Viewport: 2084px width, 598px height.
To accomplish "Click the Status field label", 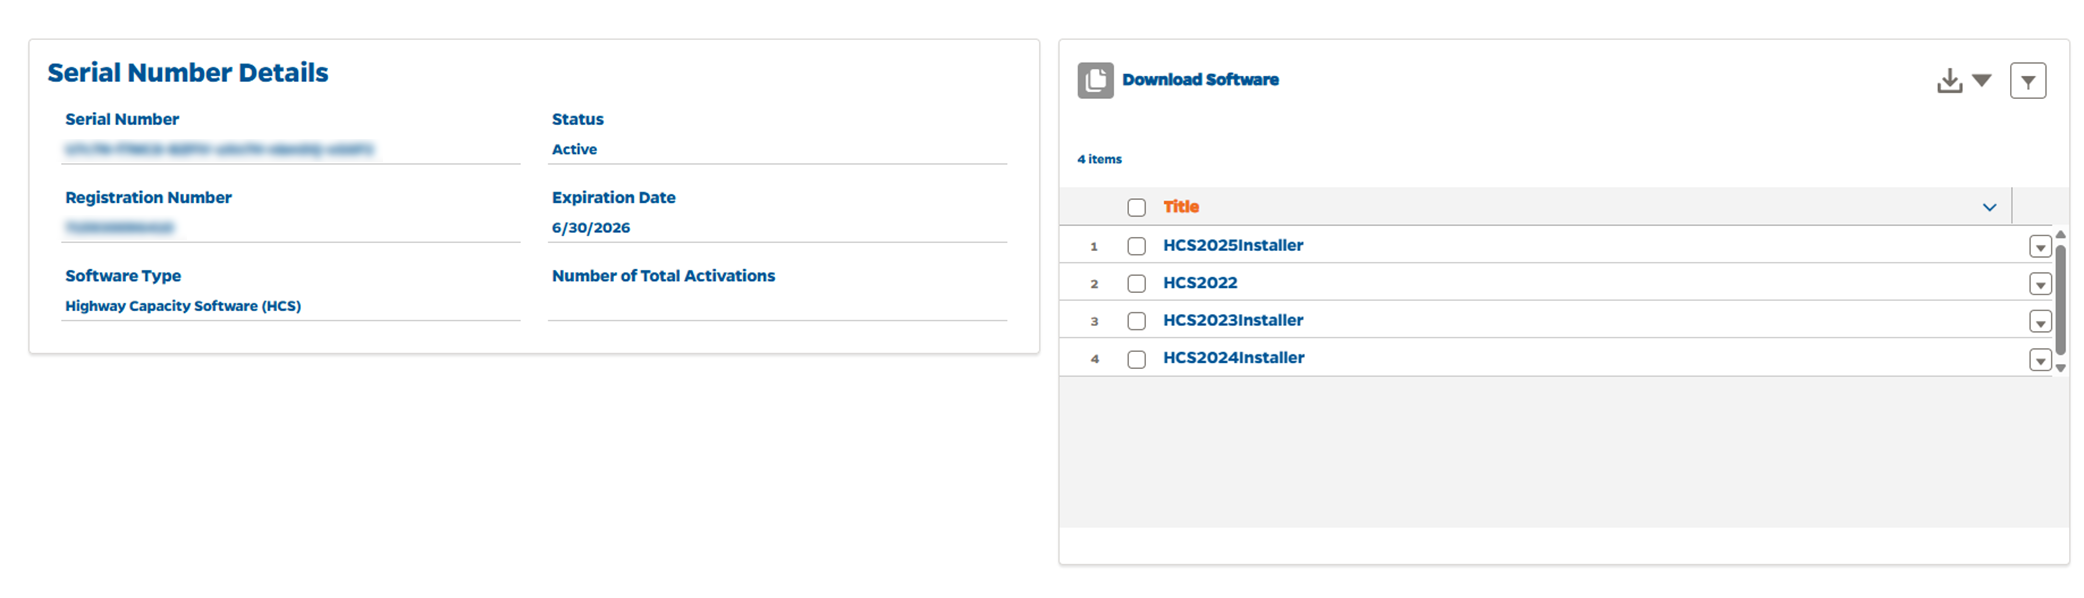I will tap(578, 119).
